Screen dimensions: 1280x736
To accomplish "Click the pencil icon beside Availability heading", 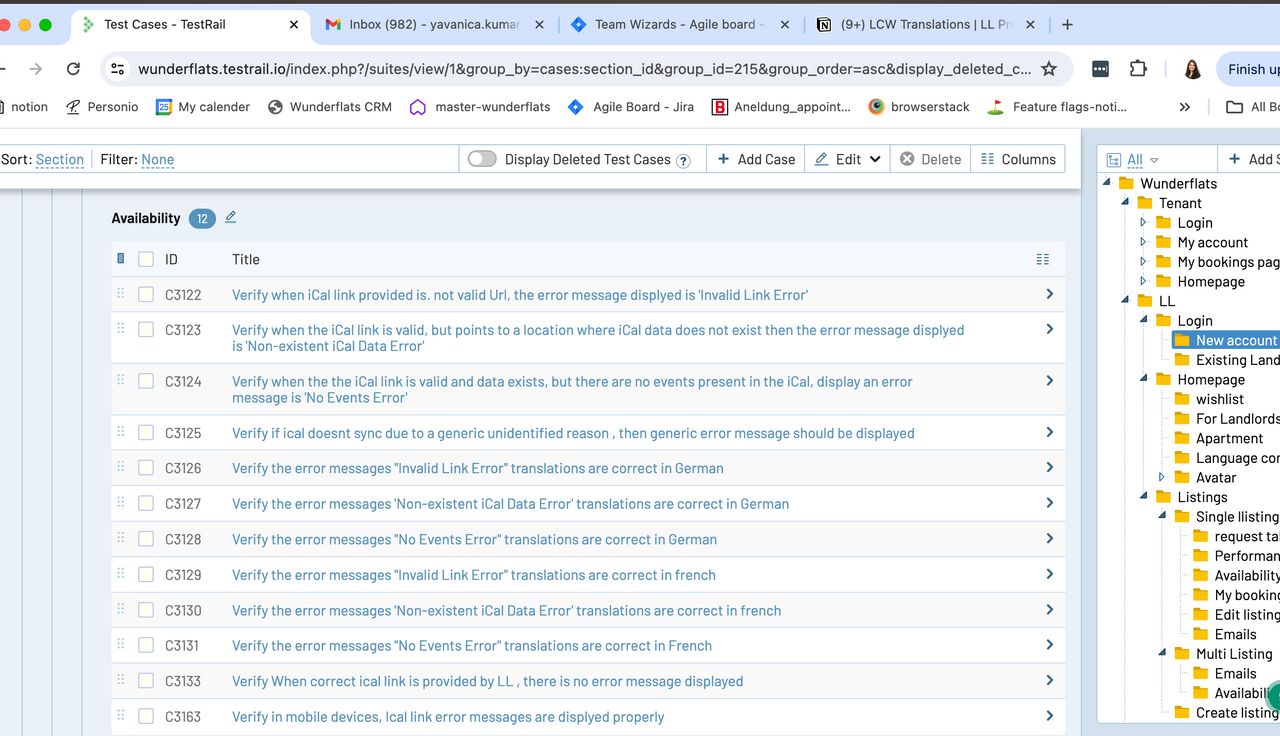I will click(x=231, y=217).
